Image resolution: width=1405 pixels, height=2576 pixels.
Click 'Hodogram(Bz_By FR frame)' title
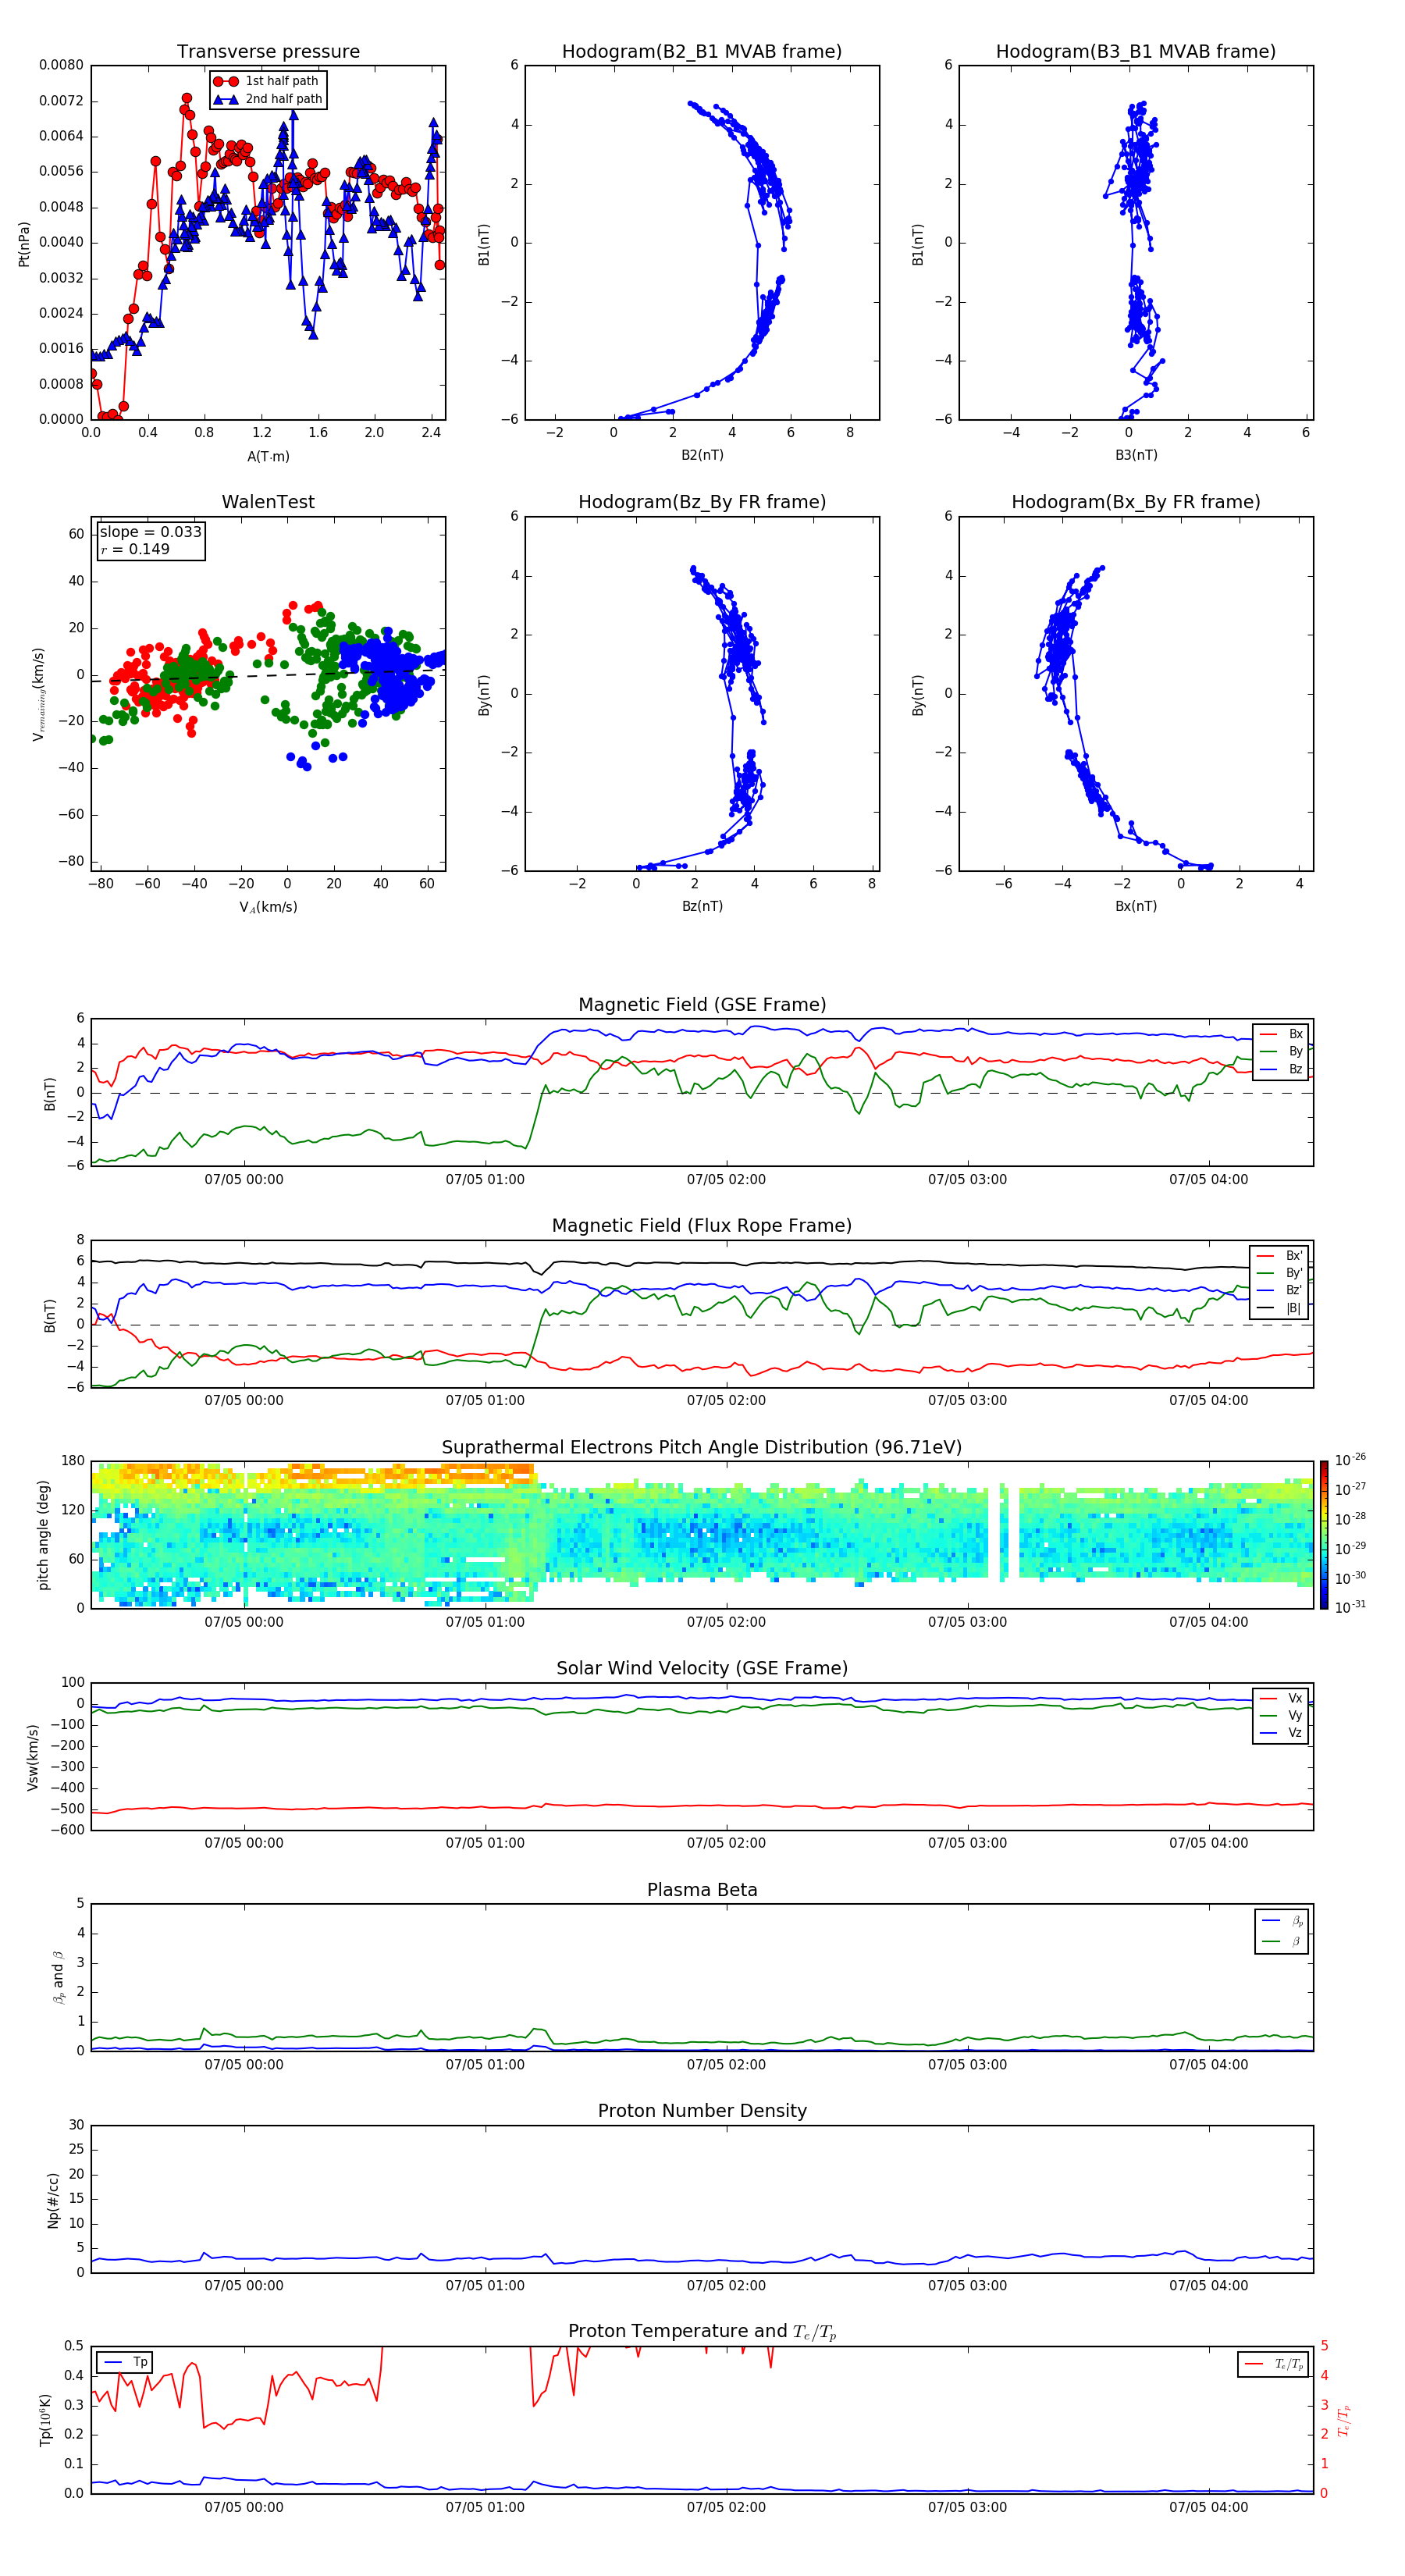coord(702,502)
